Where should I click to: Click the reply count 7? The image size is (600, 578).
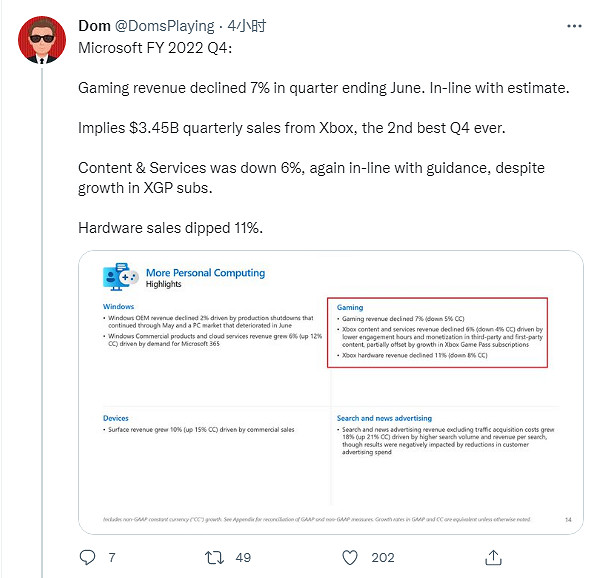[x=112, y=556]
